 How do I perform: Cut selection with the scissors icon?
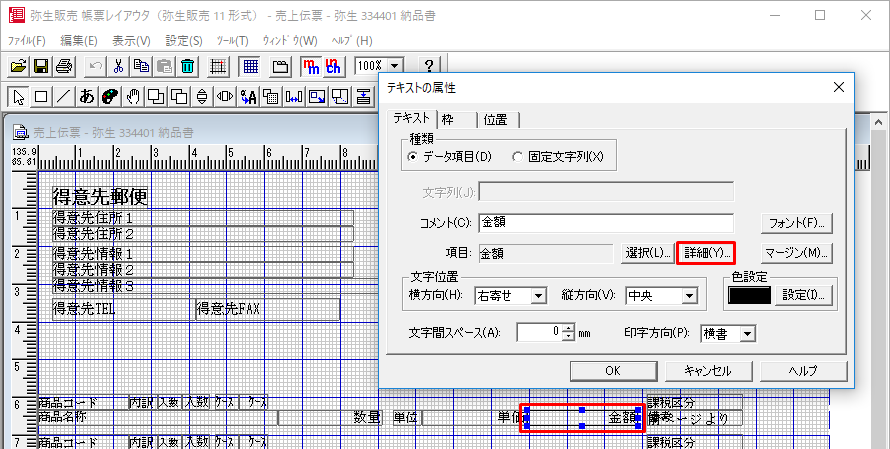tap(118, 66)
